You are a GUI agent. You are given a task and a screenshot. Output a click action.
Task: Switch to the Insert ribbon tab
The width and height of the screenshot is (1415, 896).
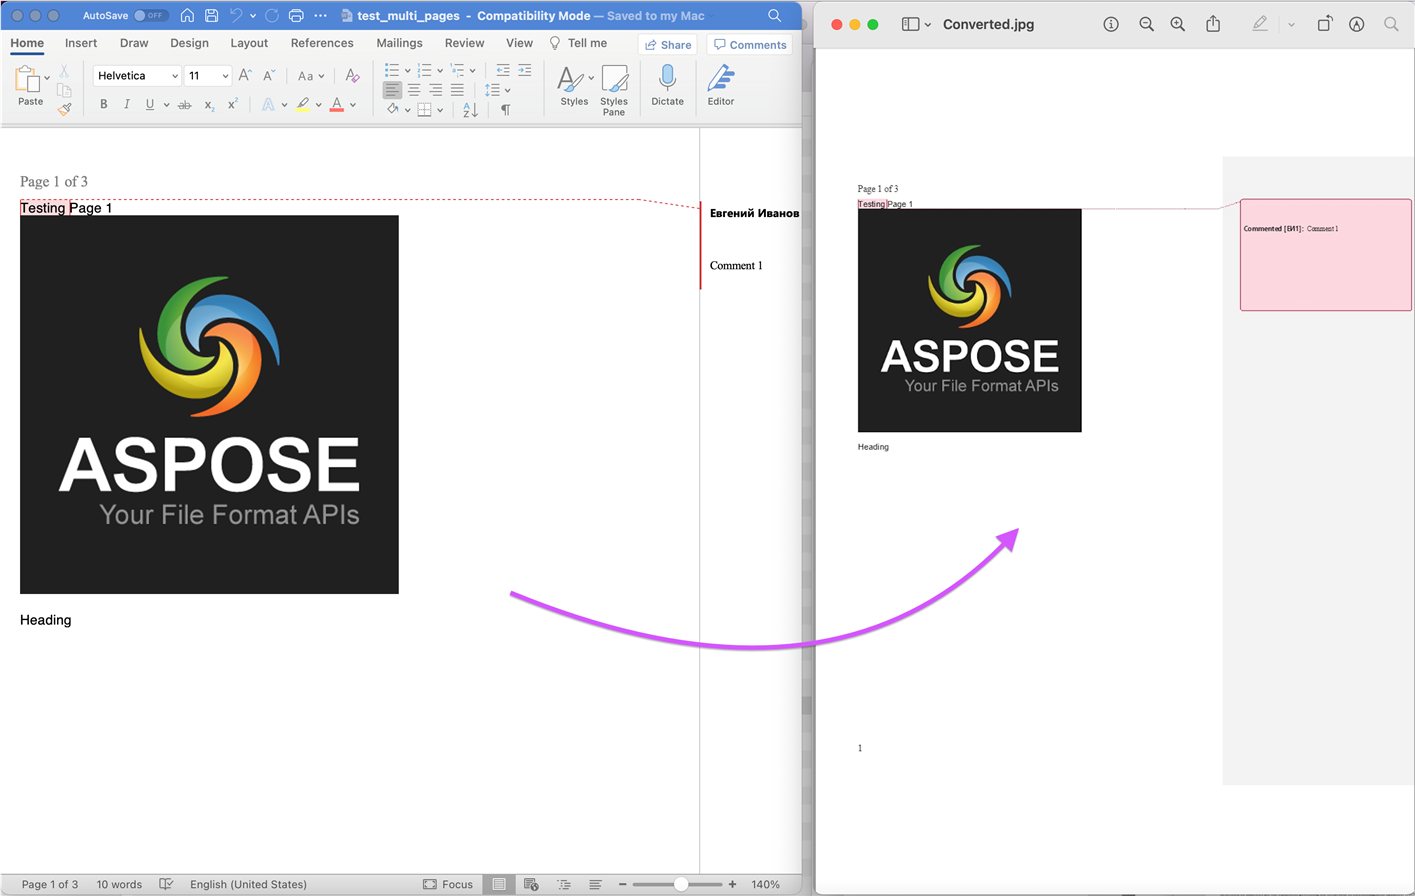(81, 43)
